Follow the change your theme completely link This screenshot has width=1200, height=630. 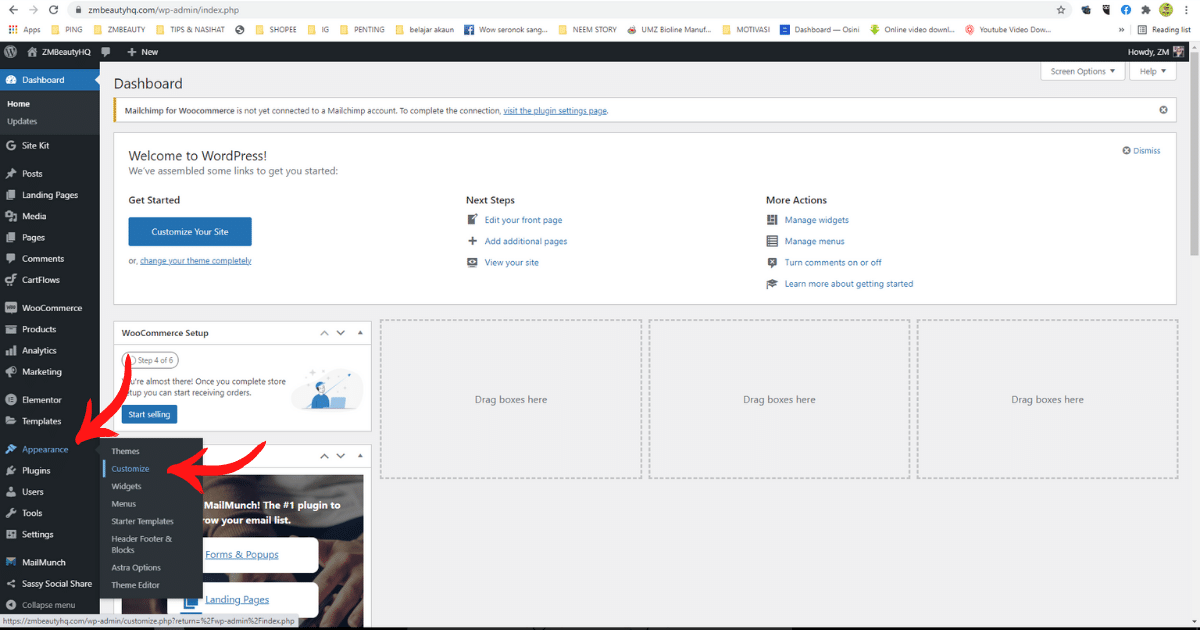pos(196,260)
